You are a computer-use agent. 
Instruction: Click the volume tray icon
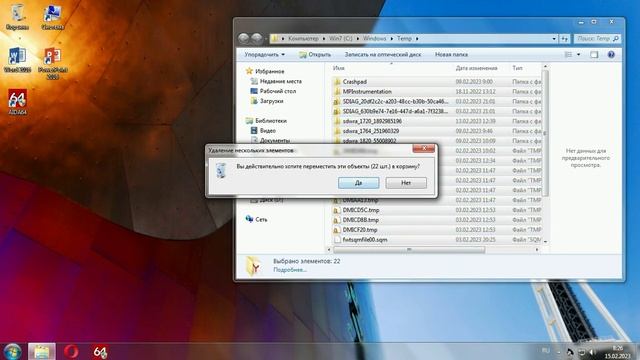click(x=592, y=351)
